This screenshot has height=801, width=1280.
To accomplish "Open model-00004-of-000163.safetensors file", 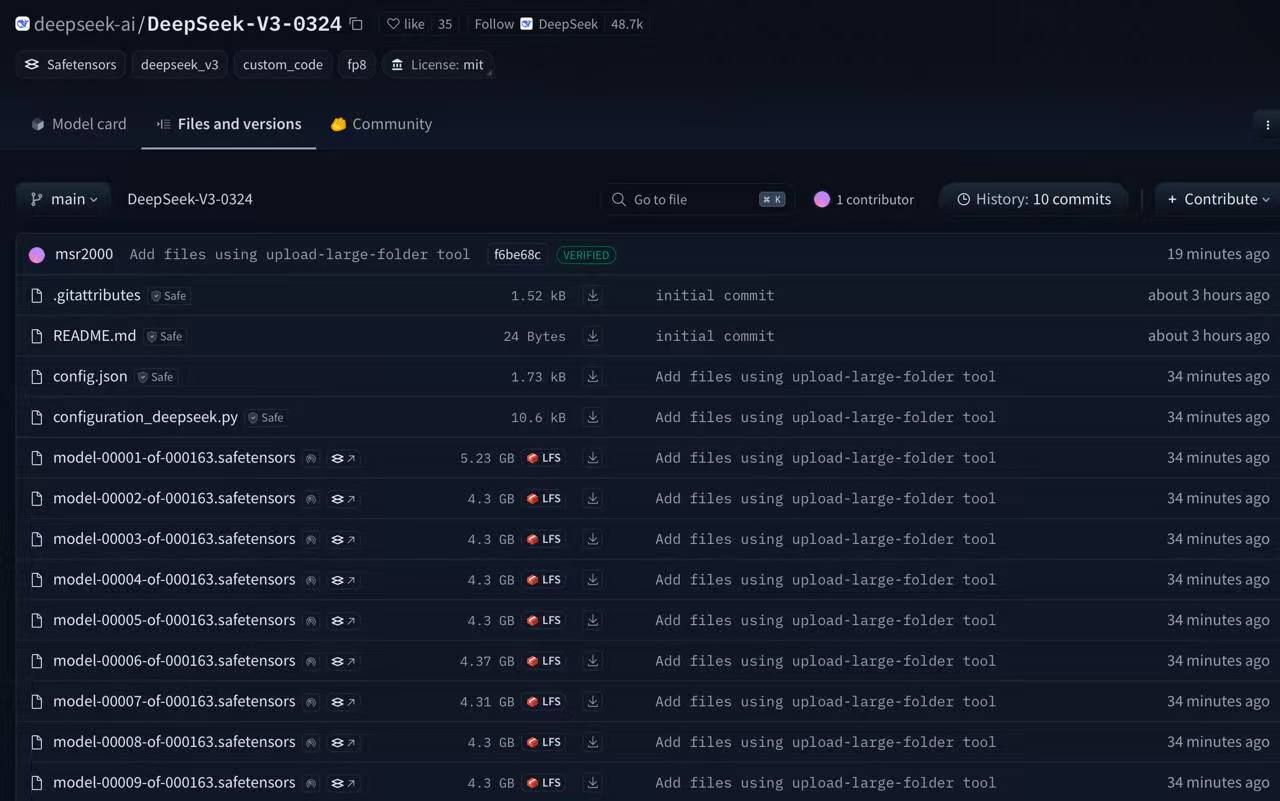I will click(174, 579).
